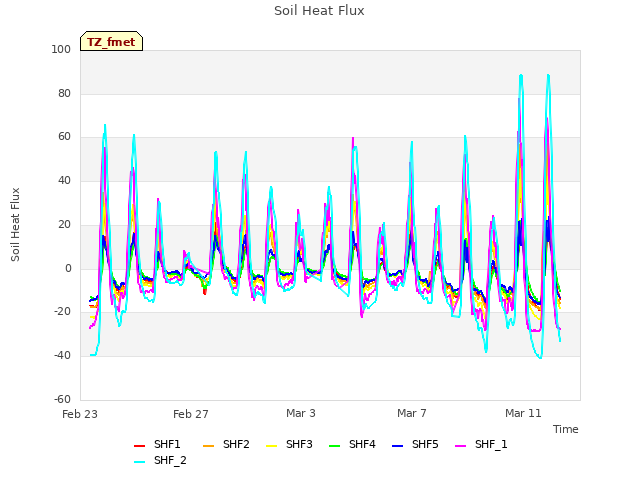
Task: Click the -60 y-axis tick label
Action: [62, 399]
